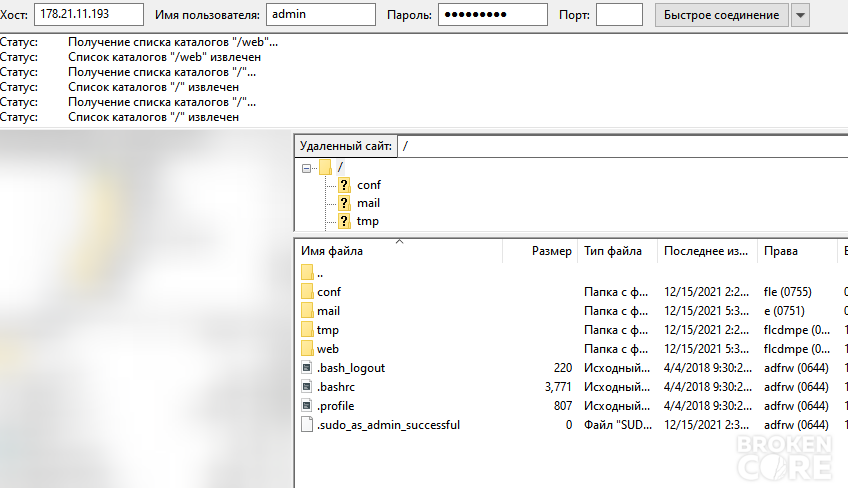The height and width of the screenshot is (488, 848).
Task: Click the status line 'Получение списка каталогов "/web"...'
Action: pyautogui.click(x=173, y=42)
